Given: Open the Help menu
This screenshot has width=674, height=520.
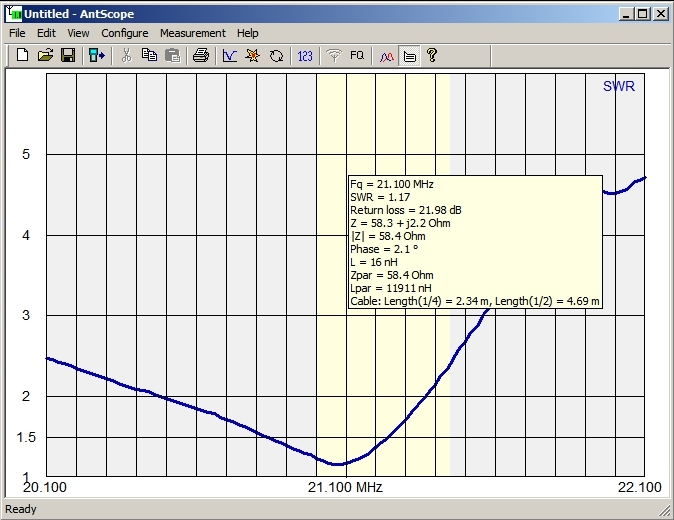Looking at the screenshot, I should pos(248,33).
